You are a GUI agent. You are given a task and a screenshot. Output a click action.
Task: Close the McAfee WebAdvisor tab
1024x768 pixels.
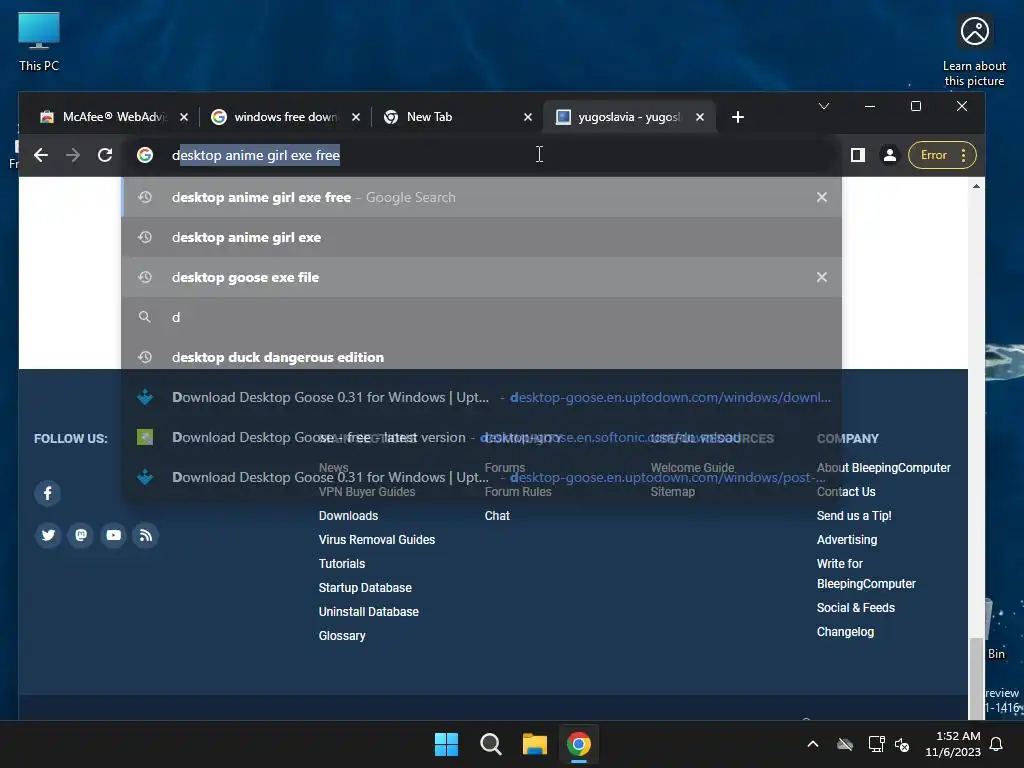184,117
